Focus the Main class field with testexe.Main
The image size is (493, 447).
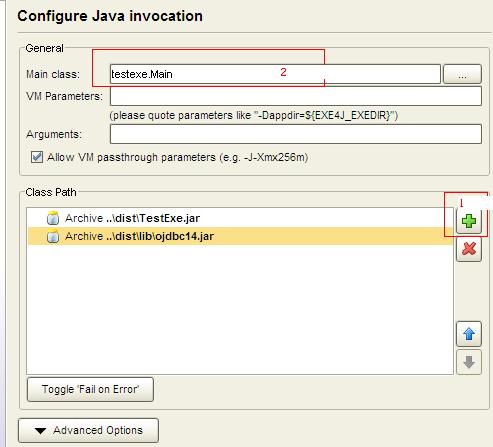(x=275, y=74)
